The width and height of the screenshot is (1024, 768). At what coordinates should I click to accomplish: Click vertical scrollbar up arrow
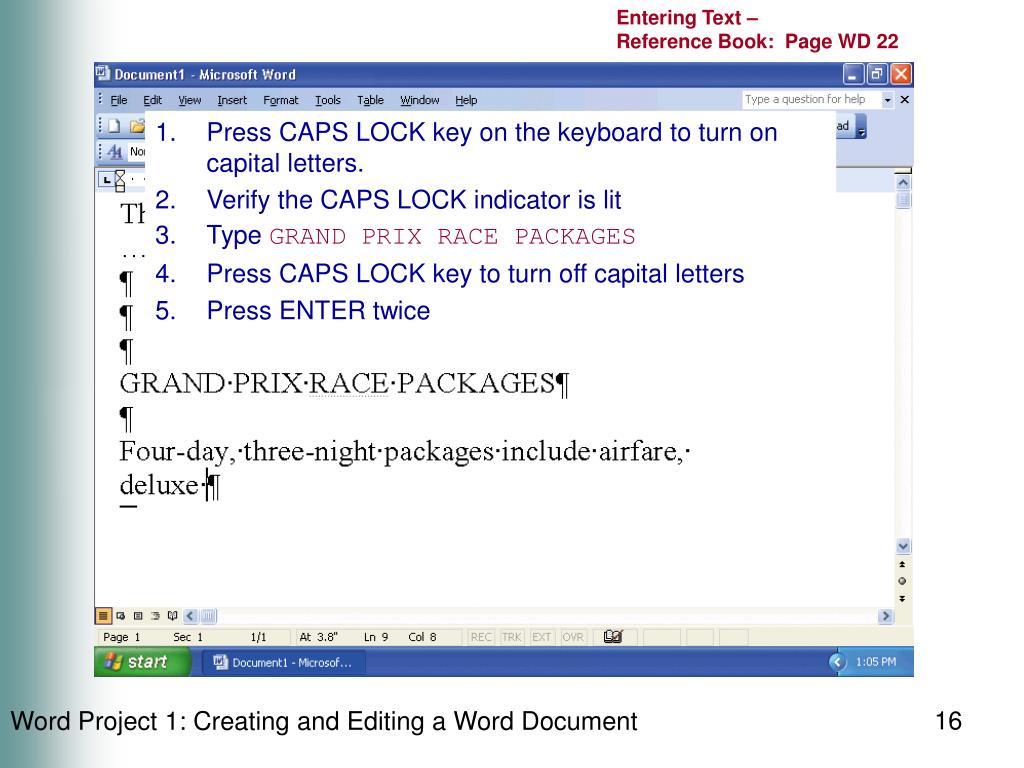click(x=903, y=183)
